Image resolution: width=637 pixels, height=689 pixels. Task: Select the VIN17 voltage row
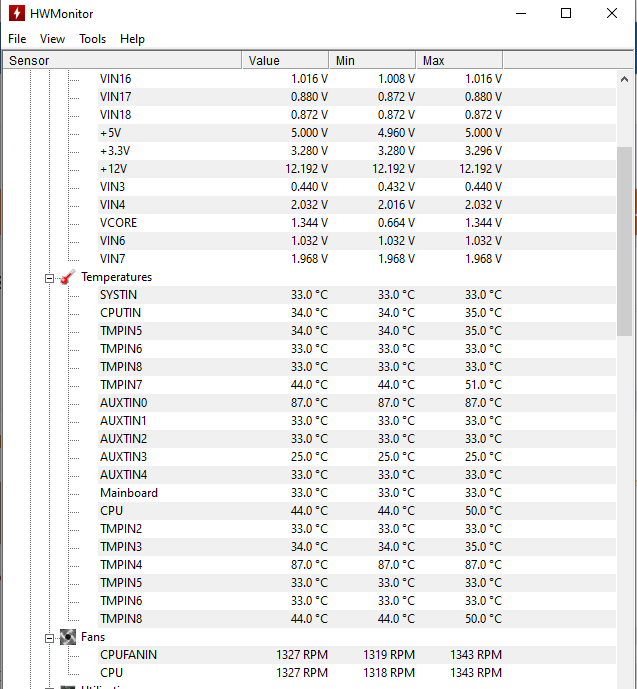[x=357, y=97]
